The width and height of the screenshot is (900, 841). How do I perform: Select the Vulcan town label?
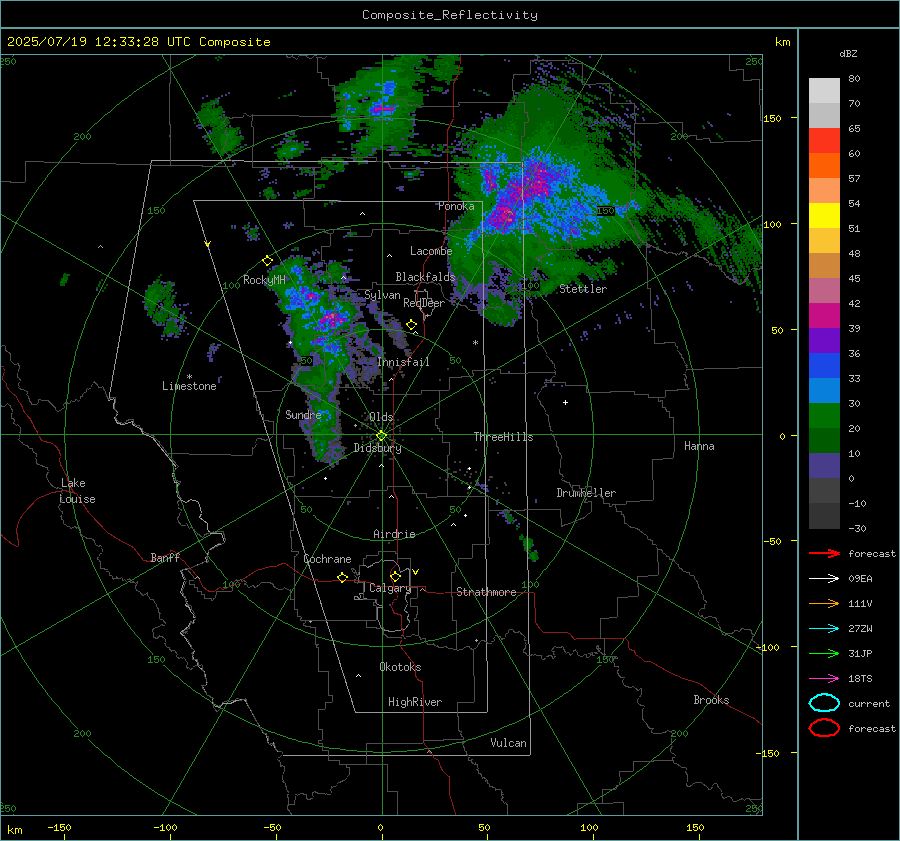point(509,743)
